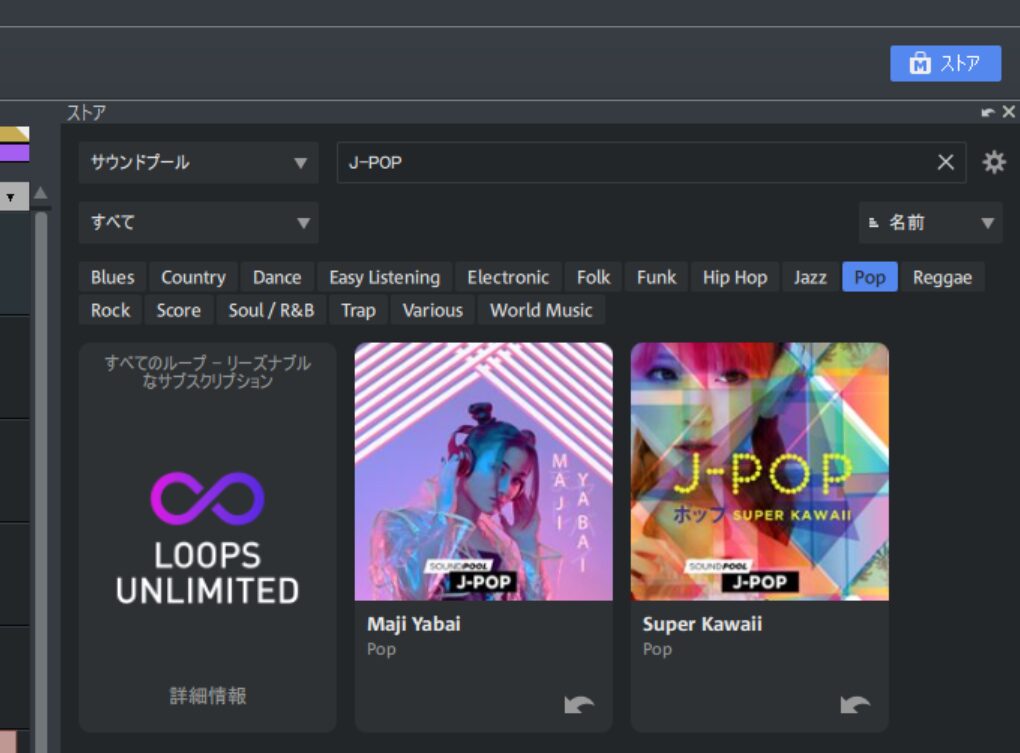The width and height of the screenshot is (1020, 753).
Task: Click the vertical scrollbar left of store panel
Action: [x=41, y=481]
